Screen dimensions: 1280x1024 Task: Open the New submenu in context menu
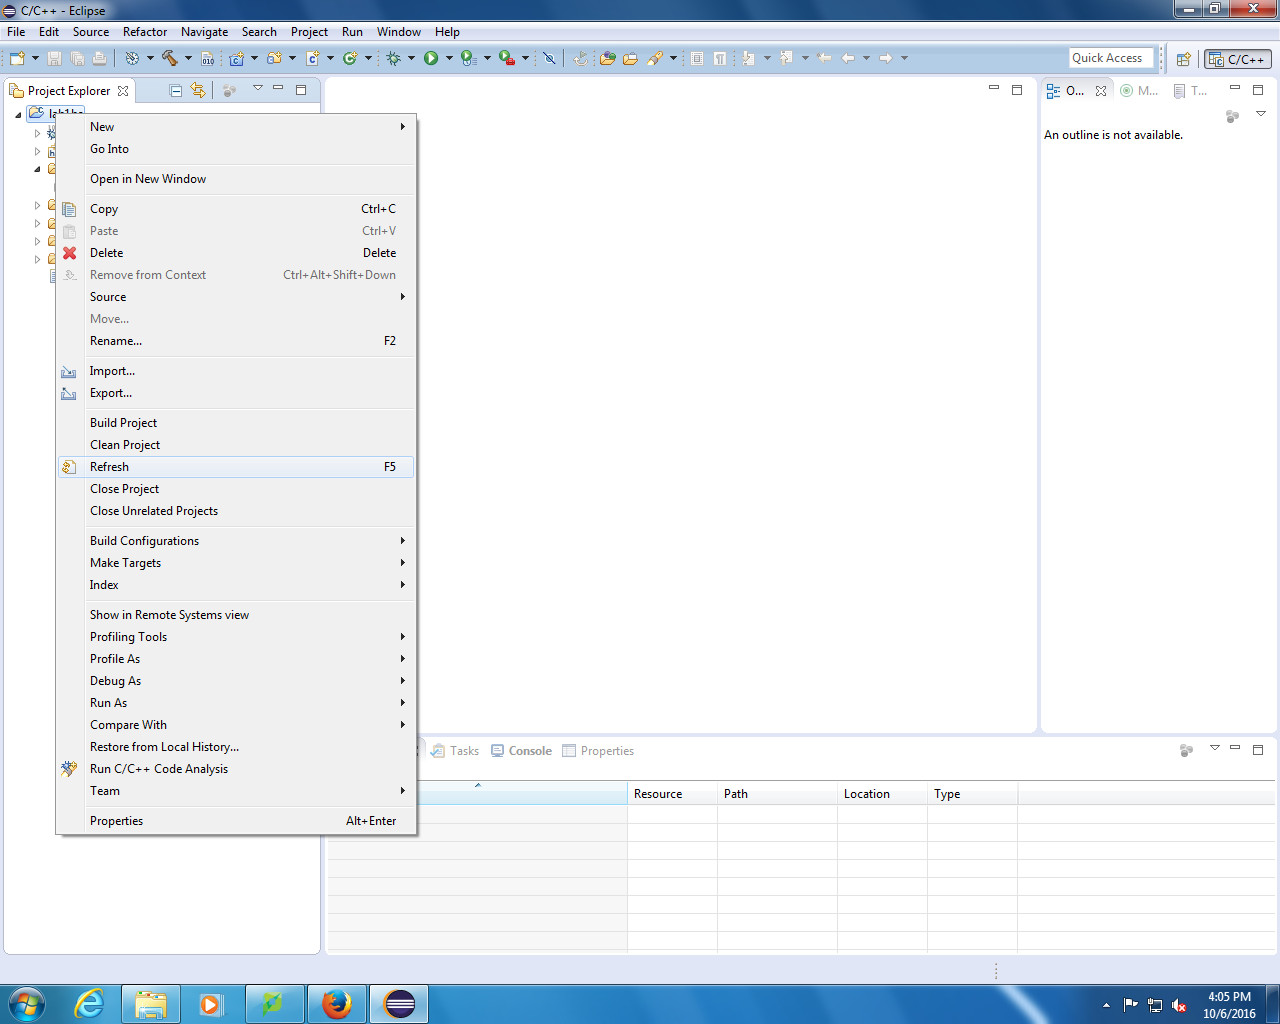tap(236, 127)
